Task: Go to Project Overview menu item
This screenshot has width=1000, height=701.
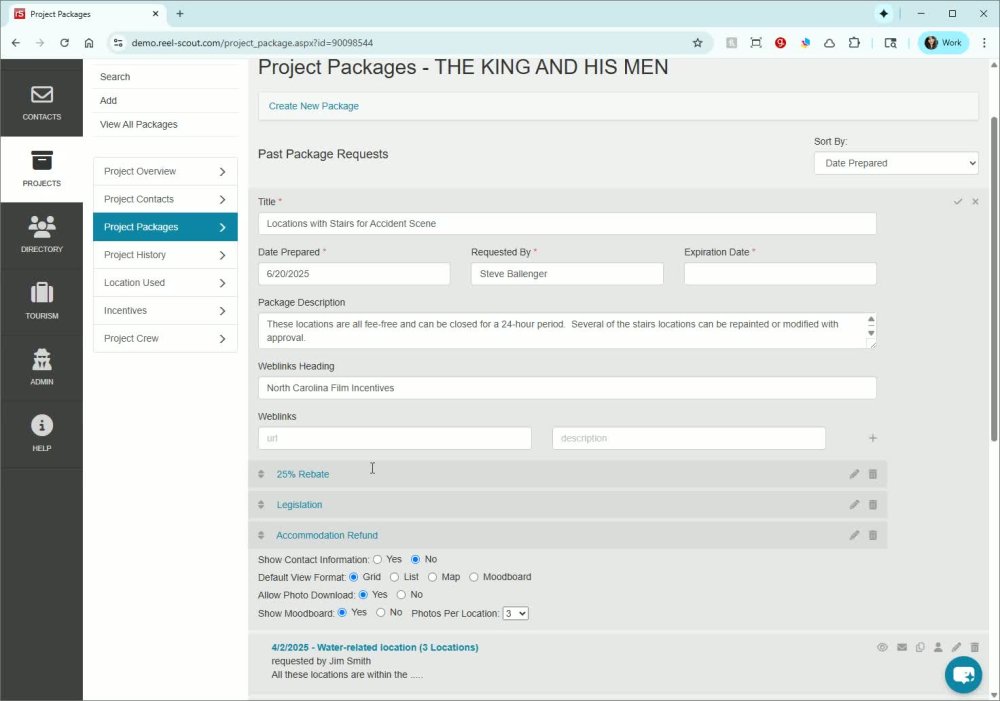Action: [165, 172]
